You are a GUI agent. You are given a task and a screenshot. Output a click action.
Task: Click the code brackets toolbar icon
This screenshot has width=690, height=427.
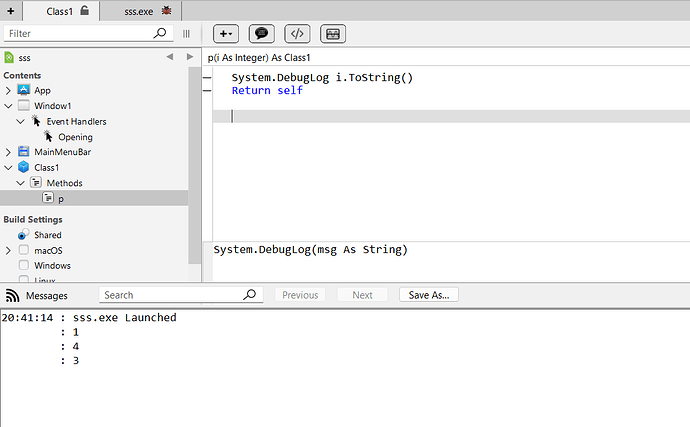click(297, 34)
